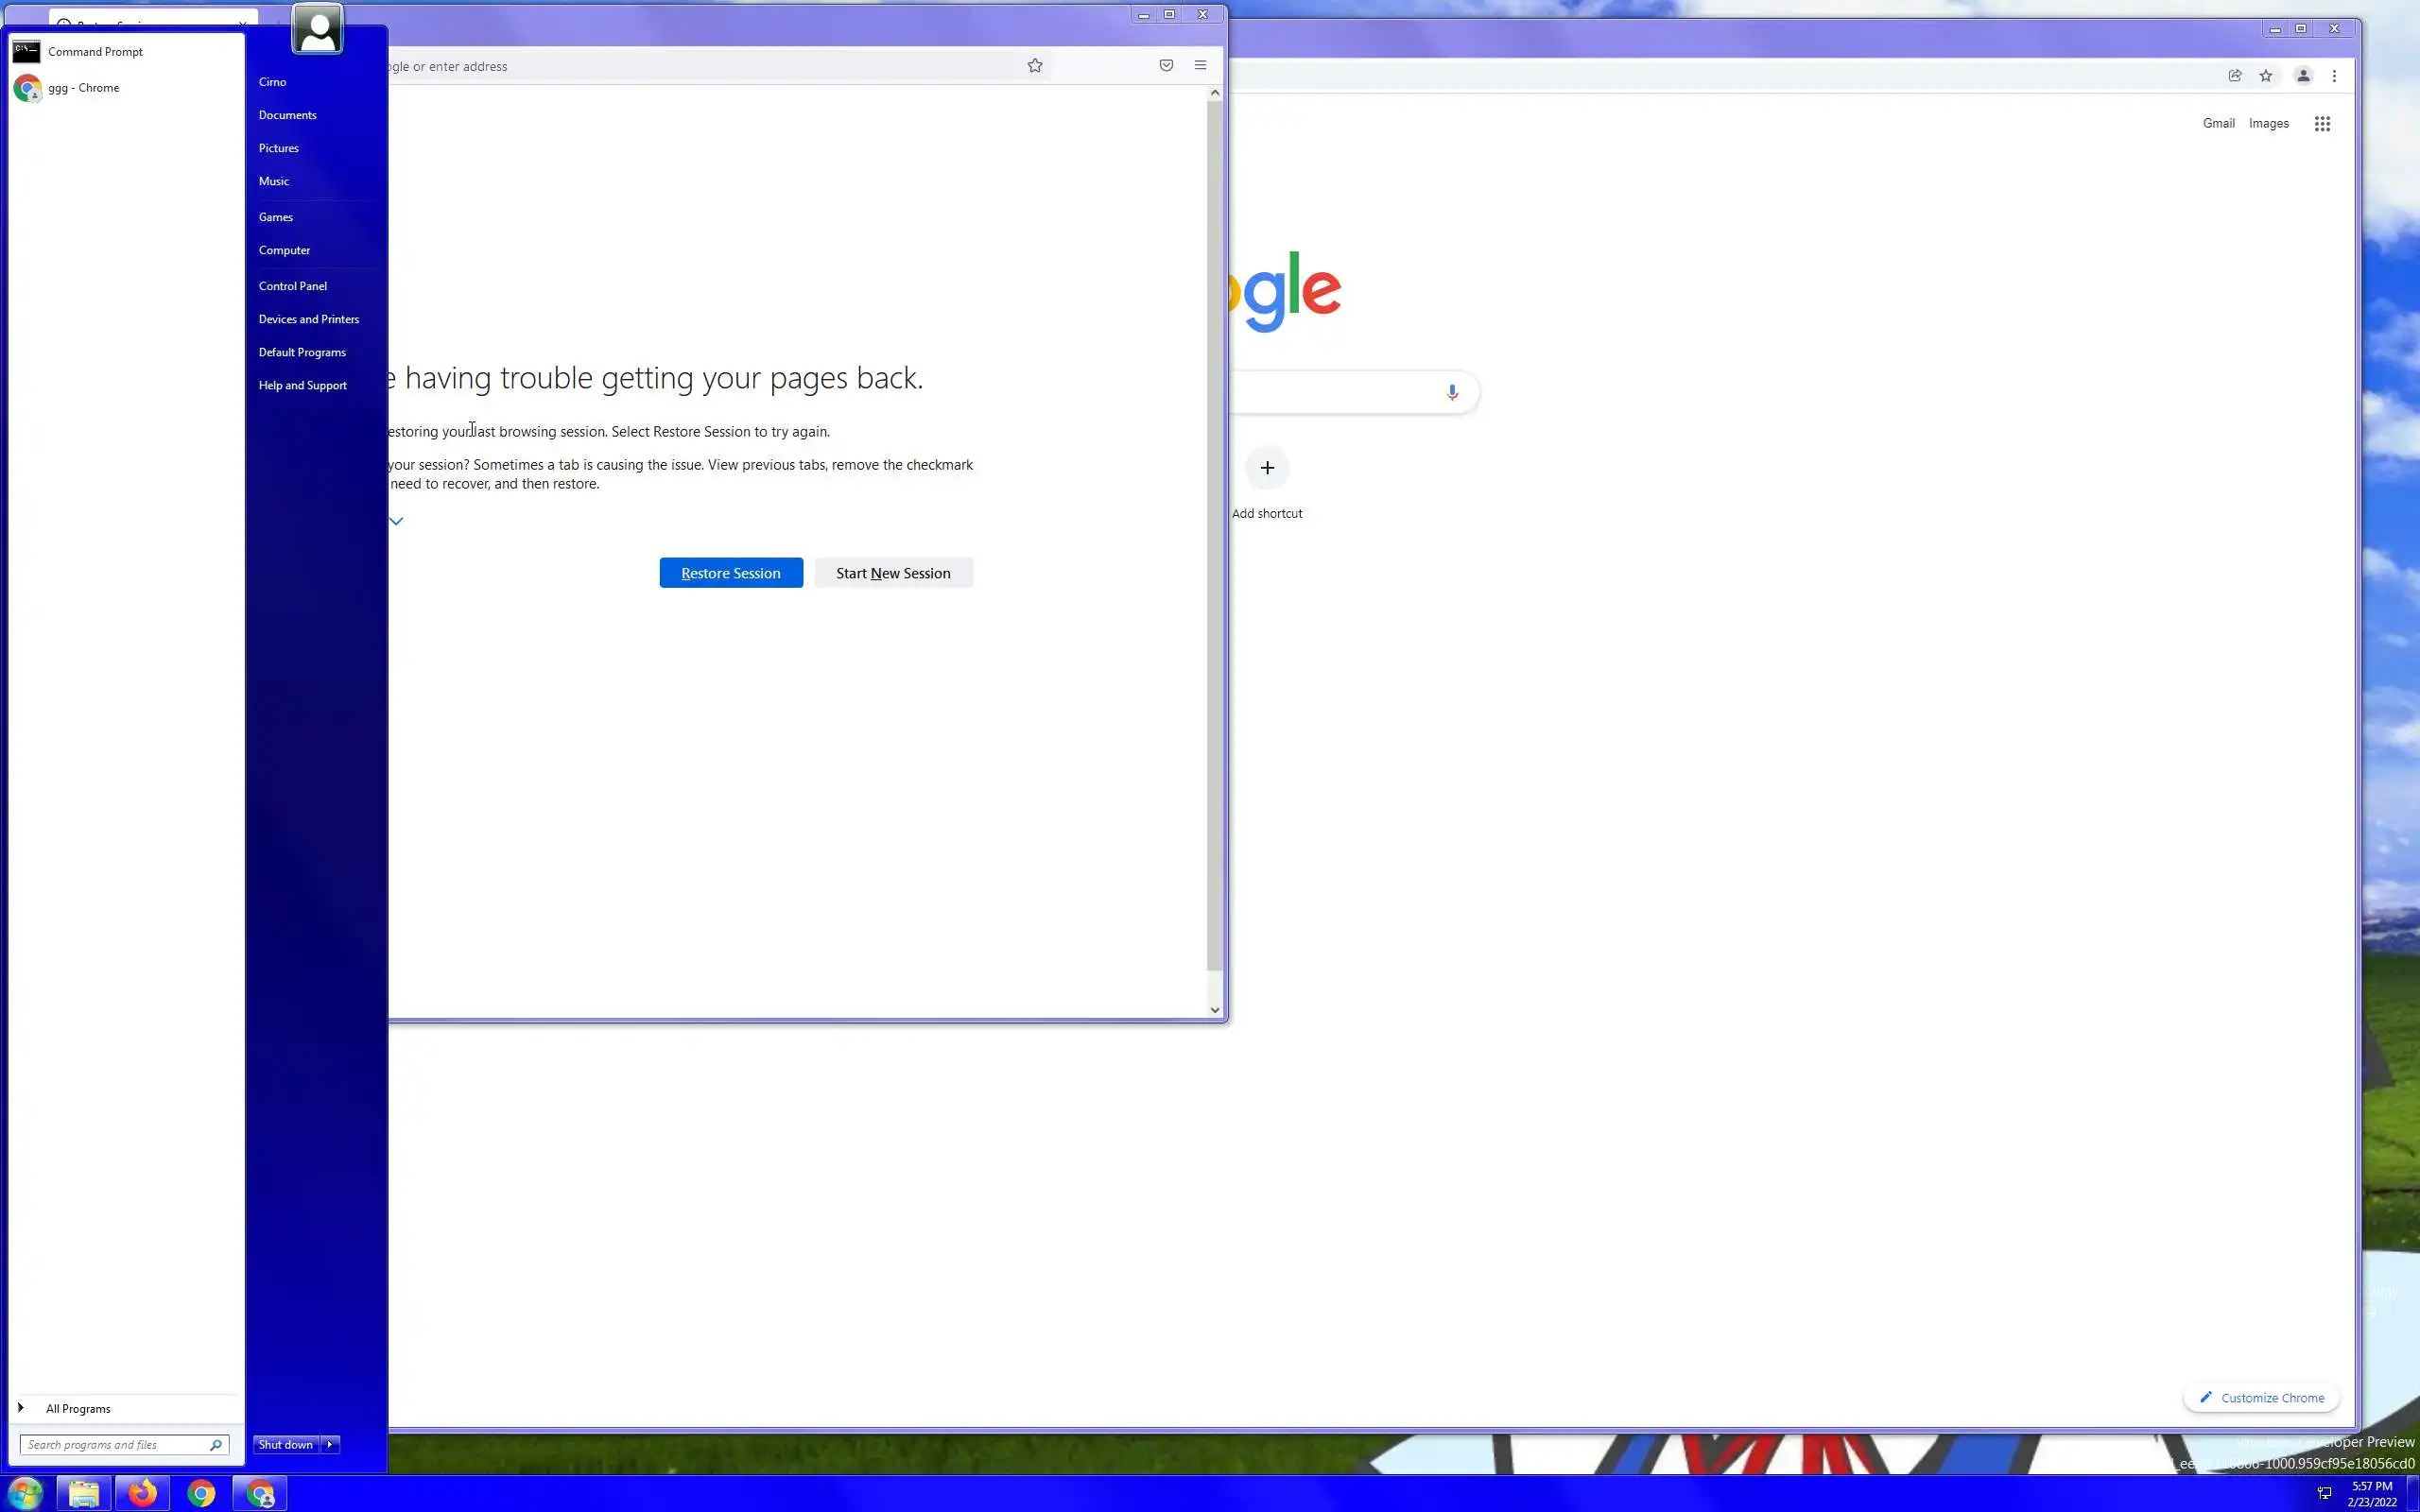Open Pocket save icon in Firefox
This screenshot has height=1512, width=2420.
point(1166,66)
